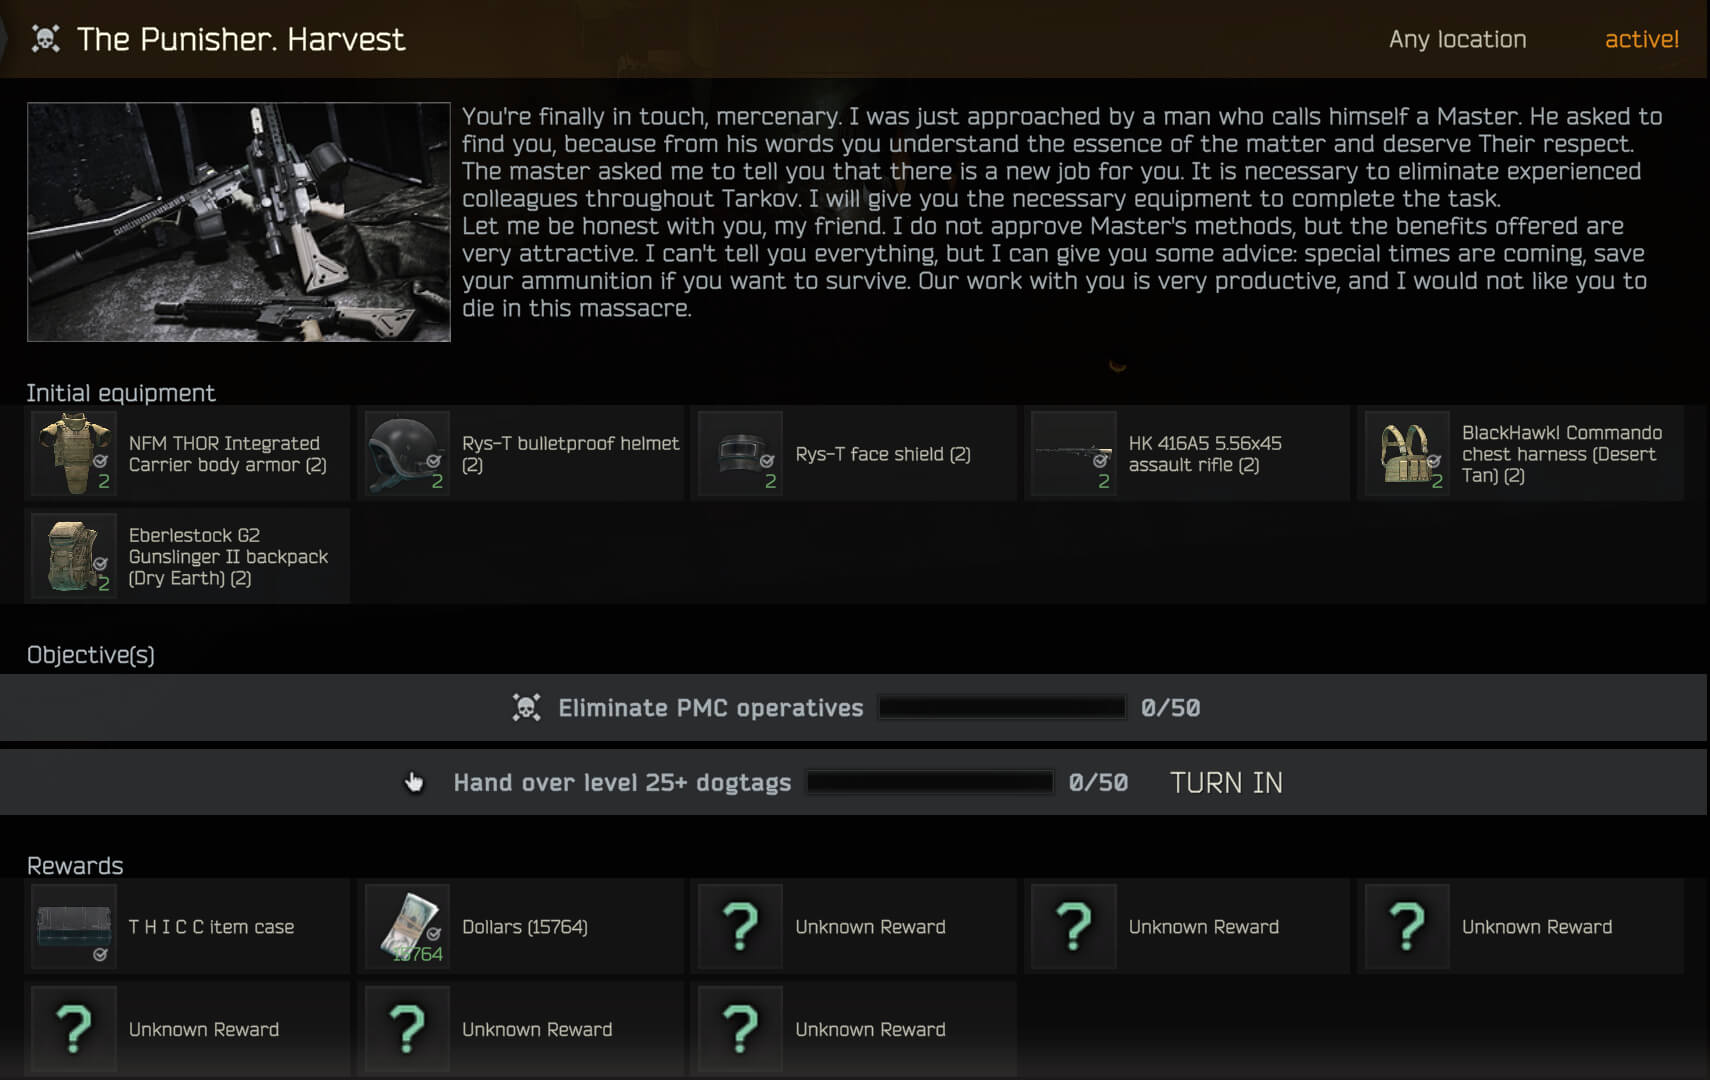Click the 0/50 counter for PMC eliminations
Screen dimensions: 1710x1080
[x=1170, y=708]
